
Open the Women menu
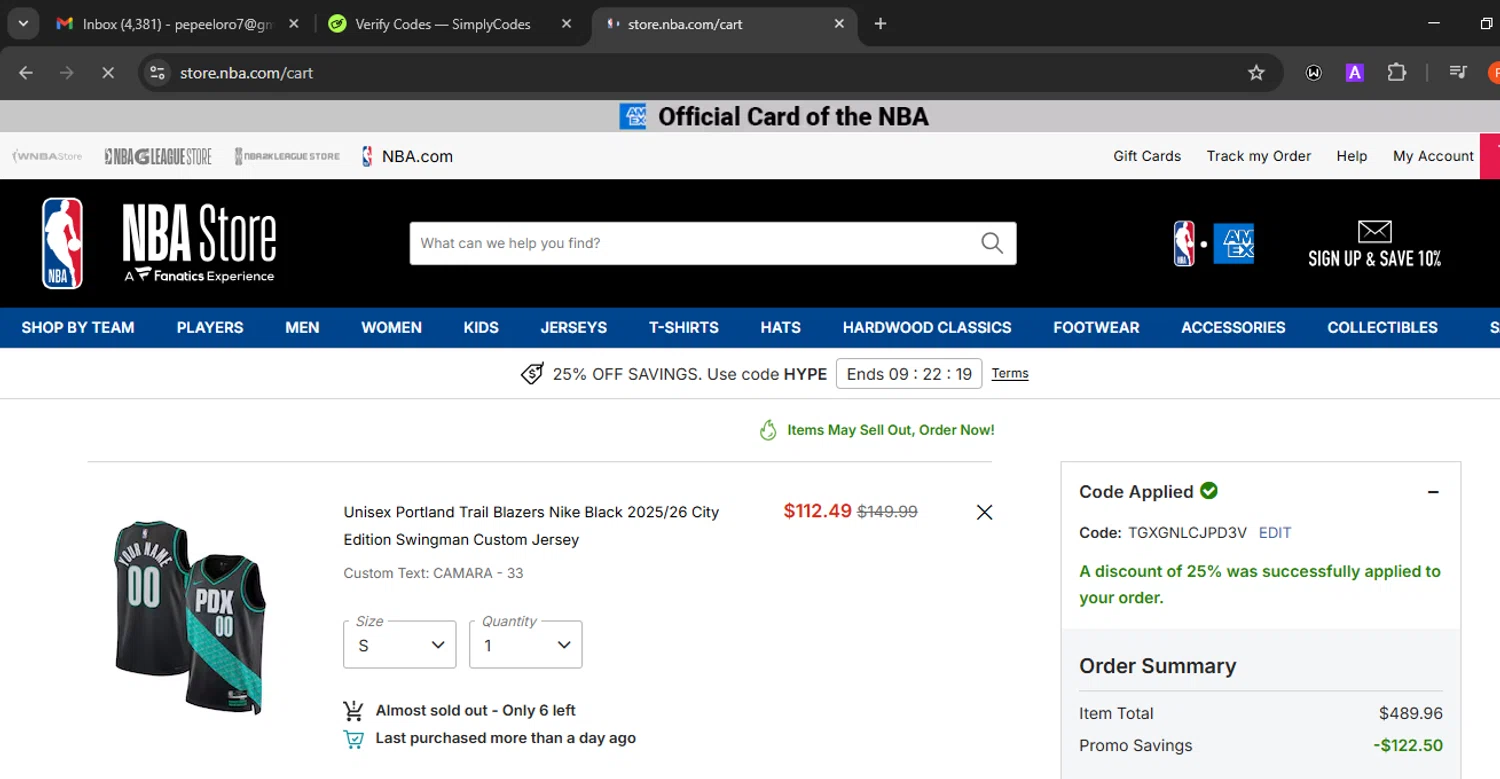pyautogui.click(x=391, y=327)
